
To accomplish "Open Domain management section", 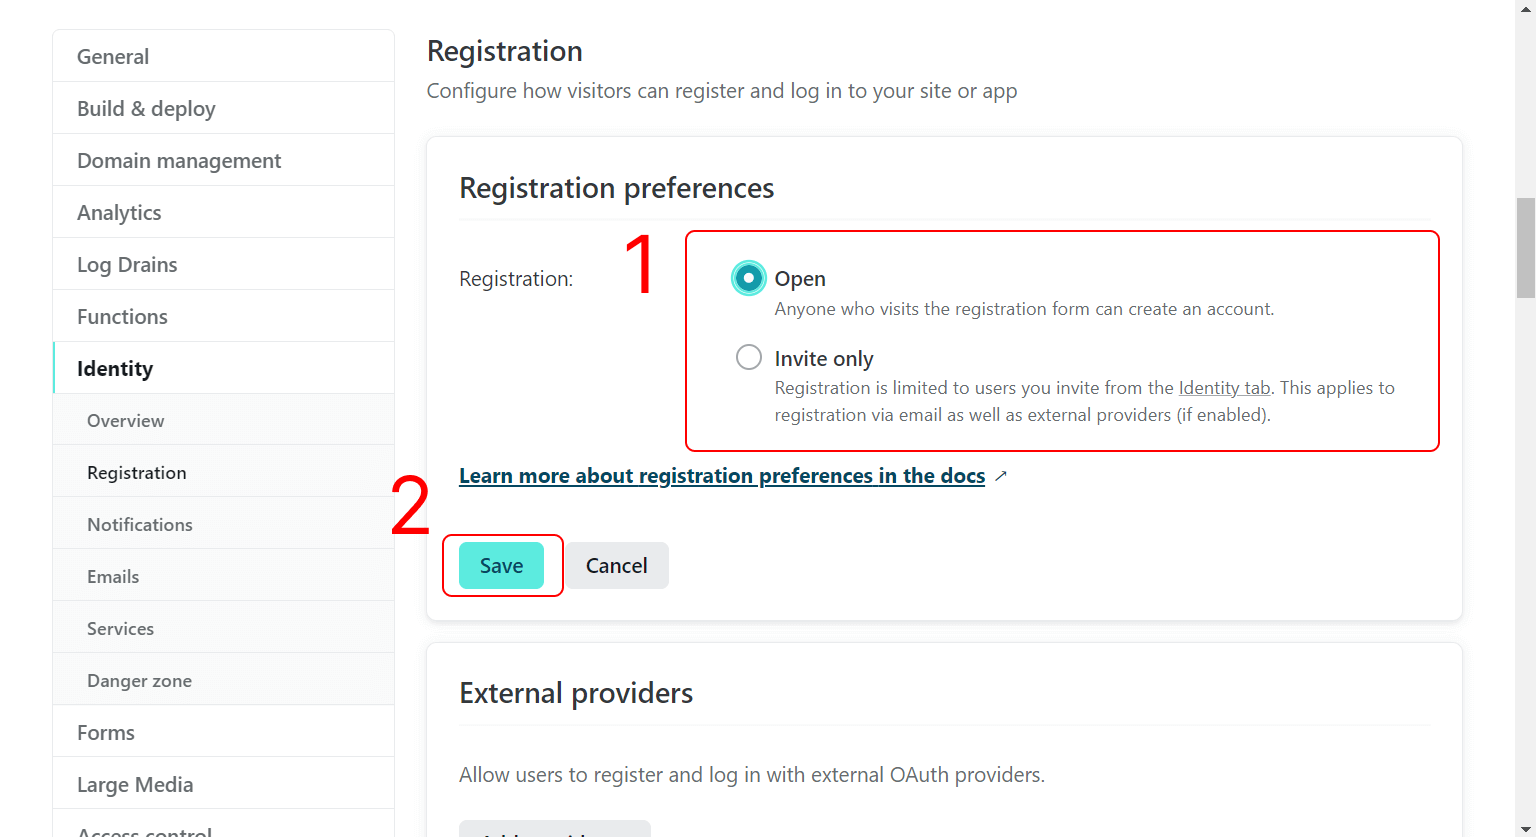I will [179, 161].
